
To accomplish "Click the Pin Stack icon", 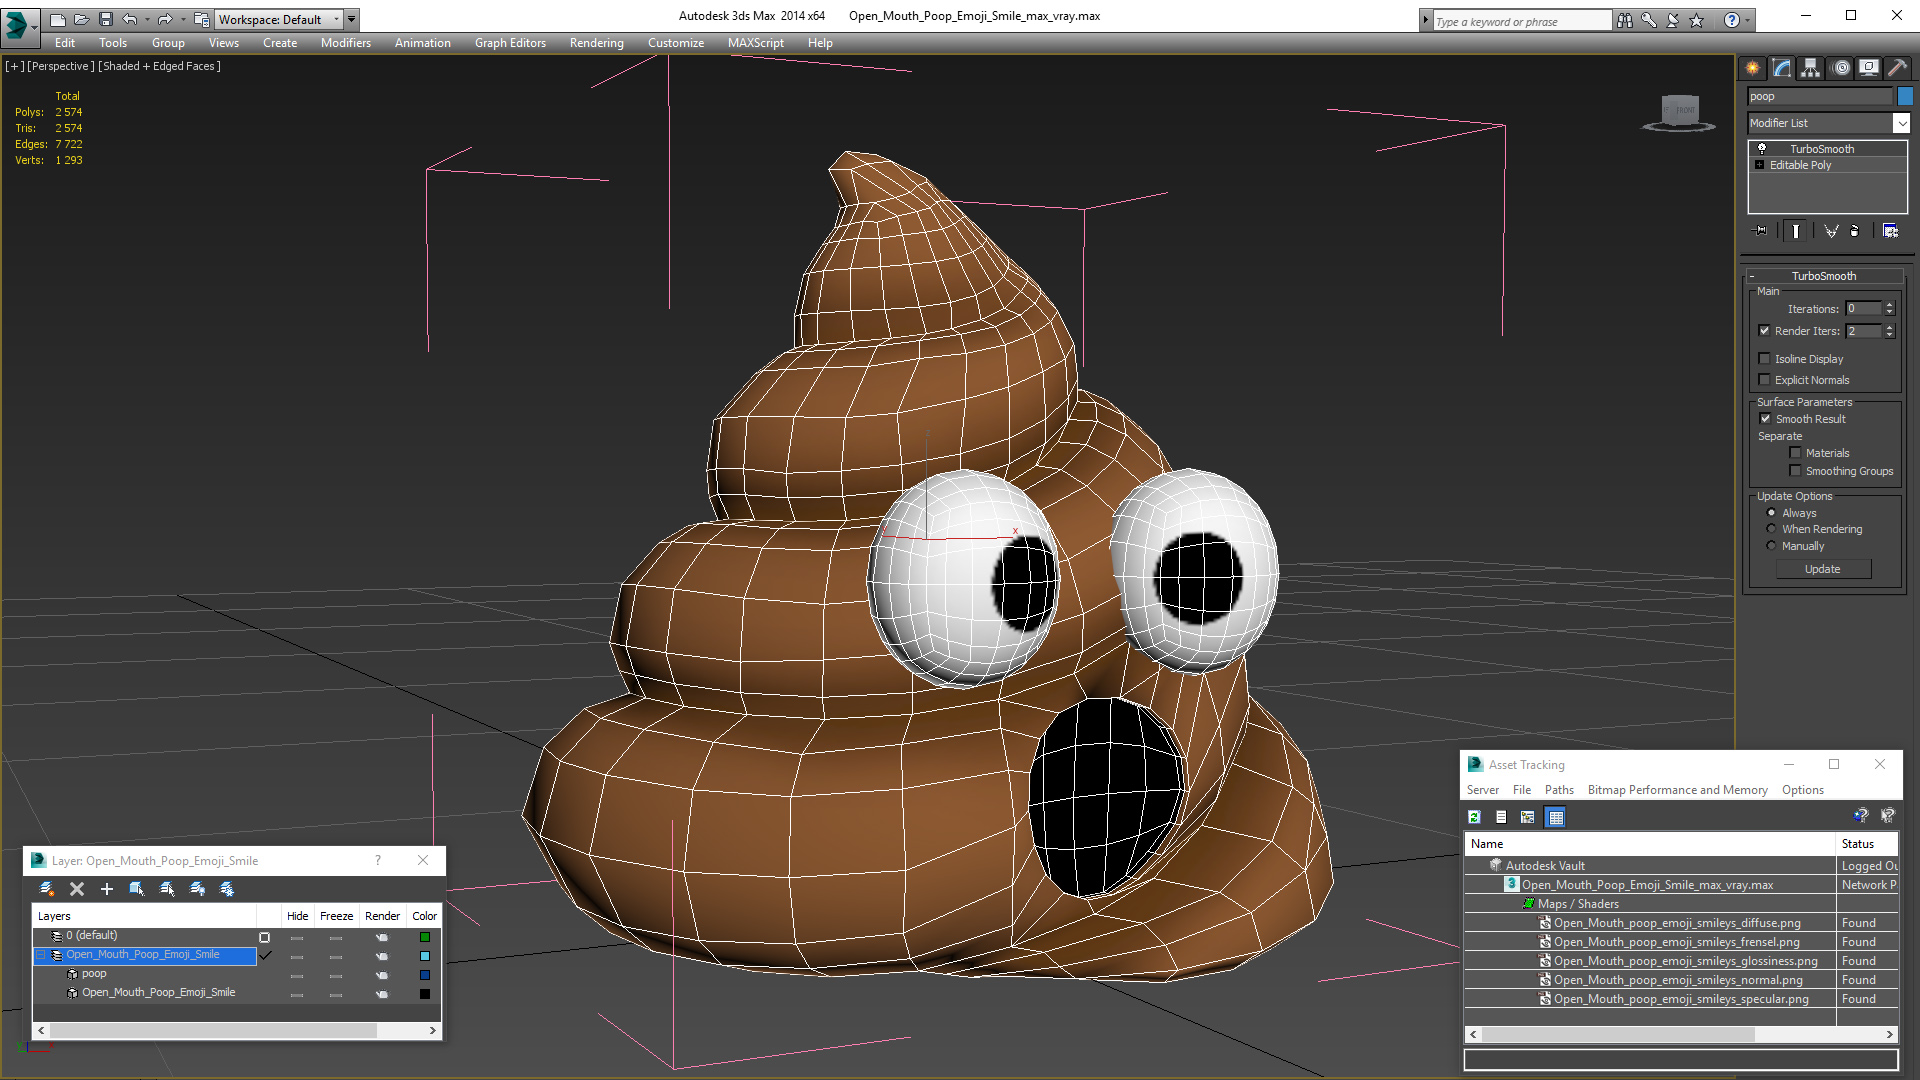I will click(x=1761, y=231).
